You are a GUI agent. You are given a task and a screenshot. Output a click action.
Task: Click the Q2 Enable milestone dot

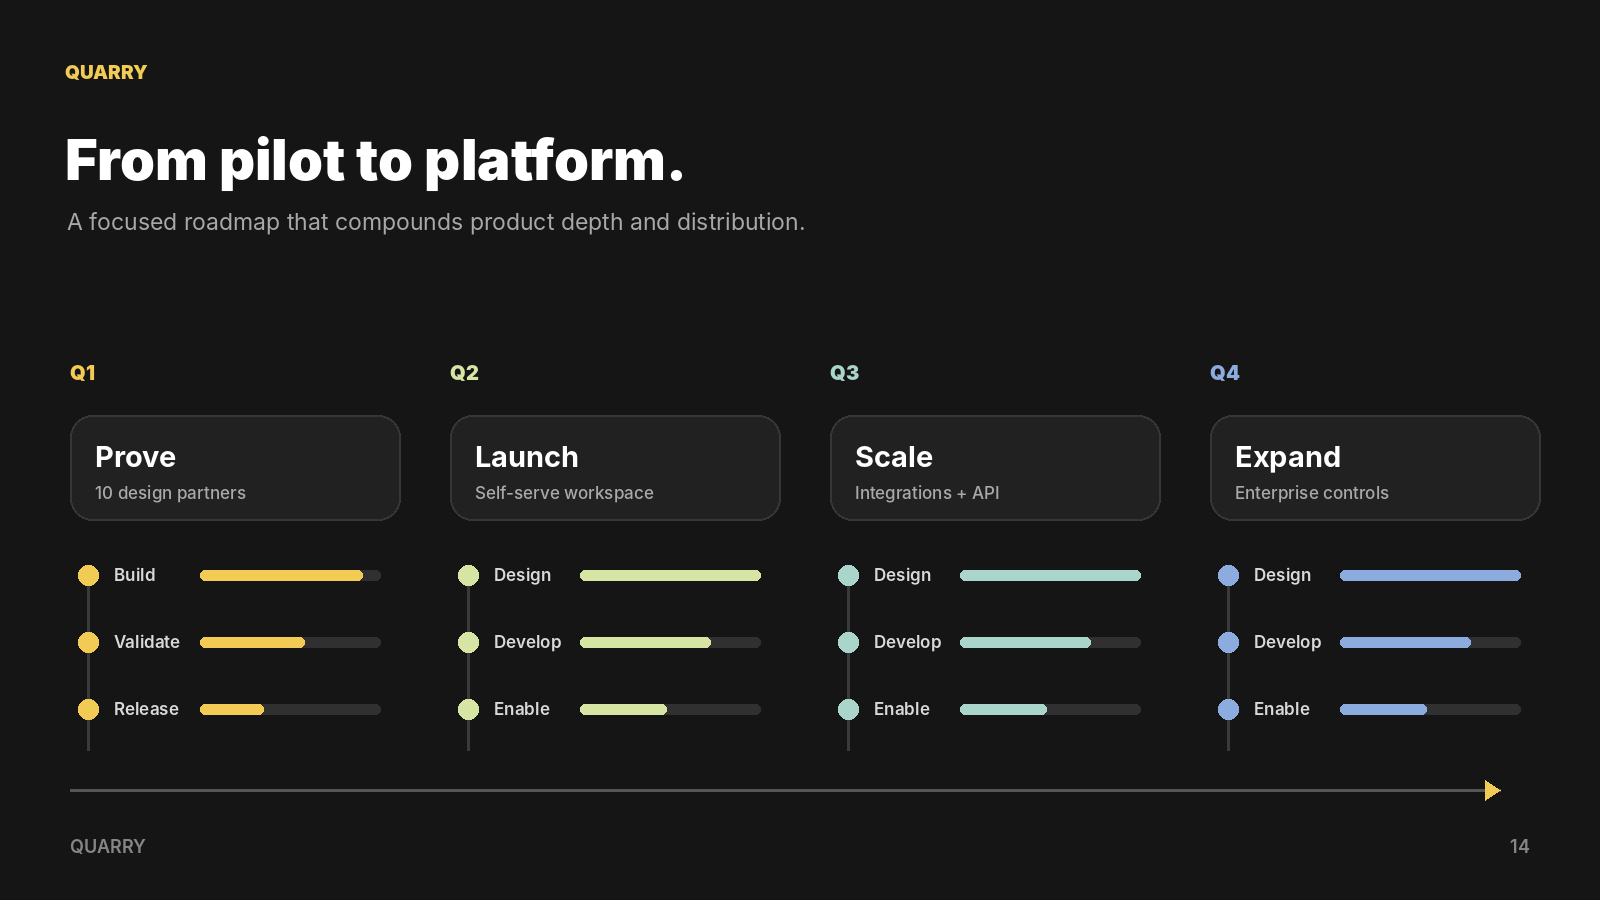tap(469, 709)
